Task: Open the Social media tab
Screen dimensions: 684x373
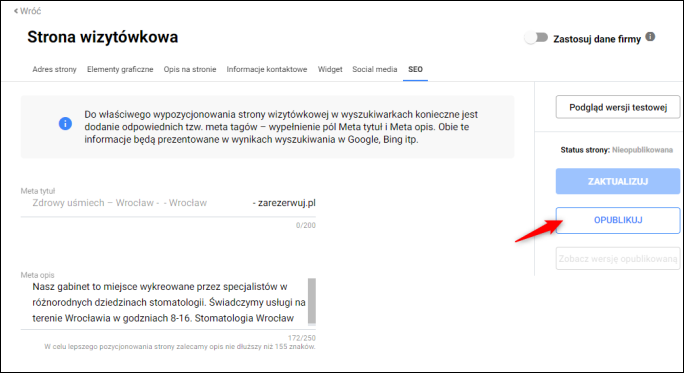Action: pyautogui.click(x=375, y=69)
